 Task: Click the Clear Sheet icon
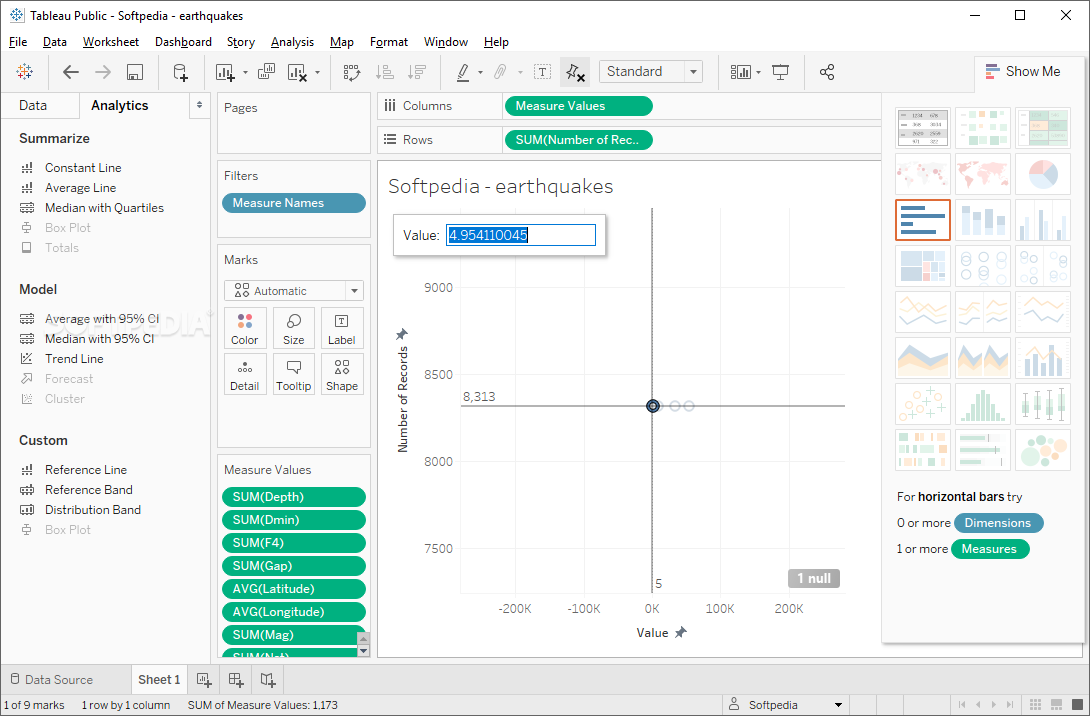pos(298,72)
